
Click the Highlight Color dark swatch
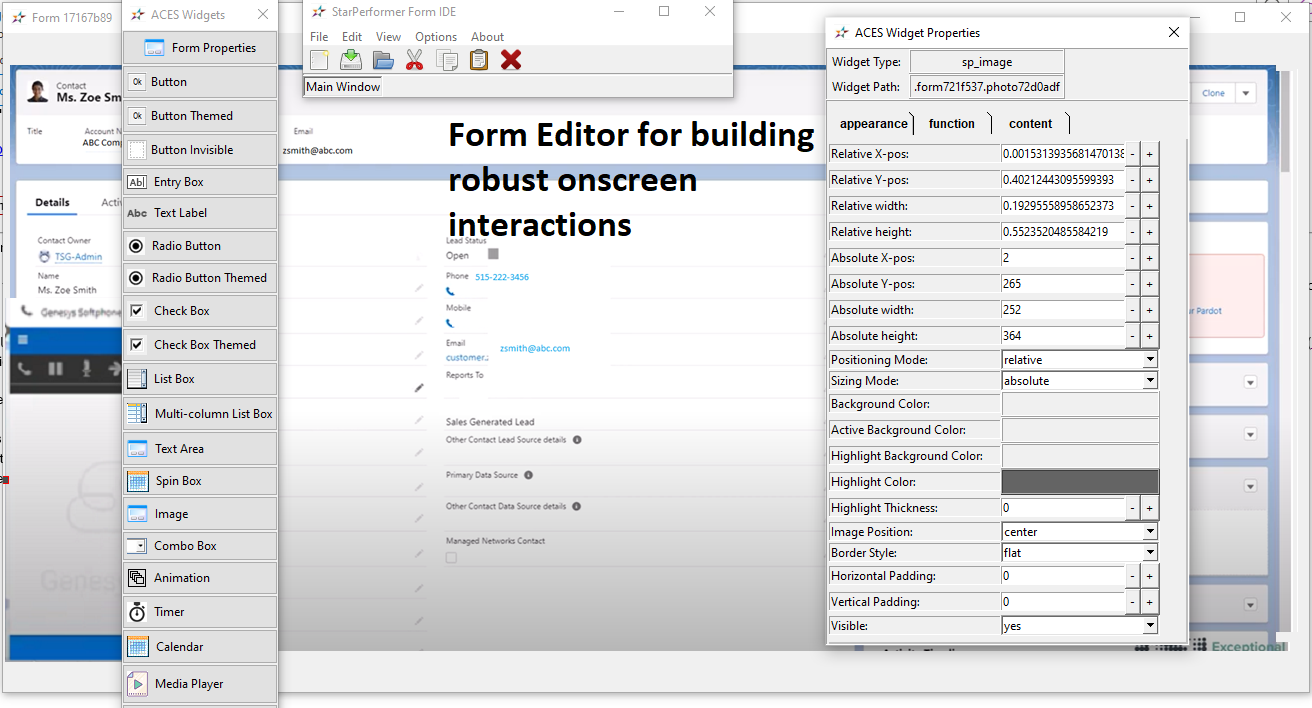coord(1080,482)
